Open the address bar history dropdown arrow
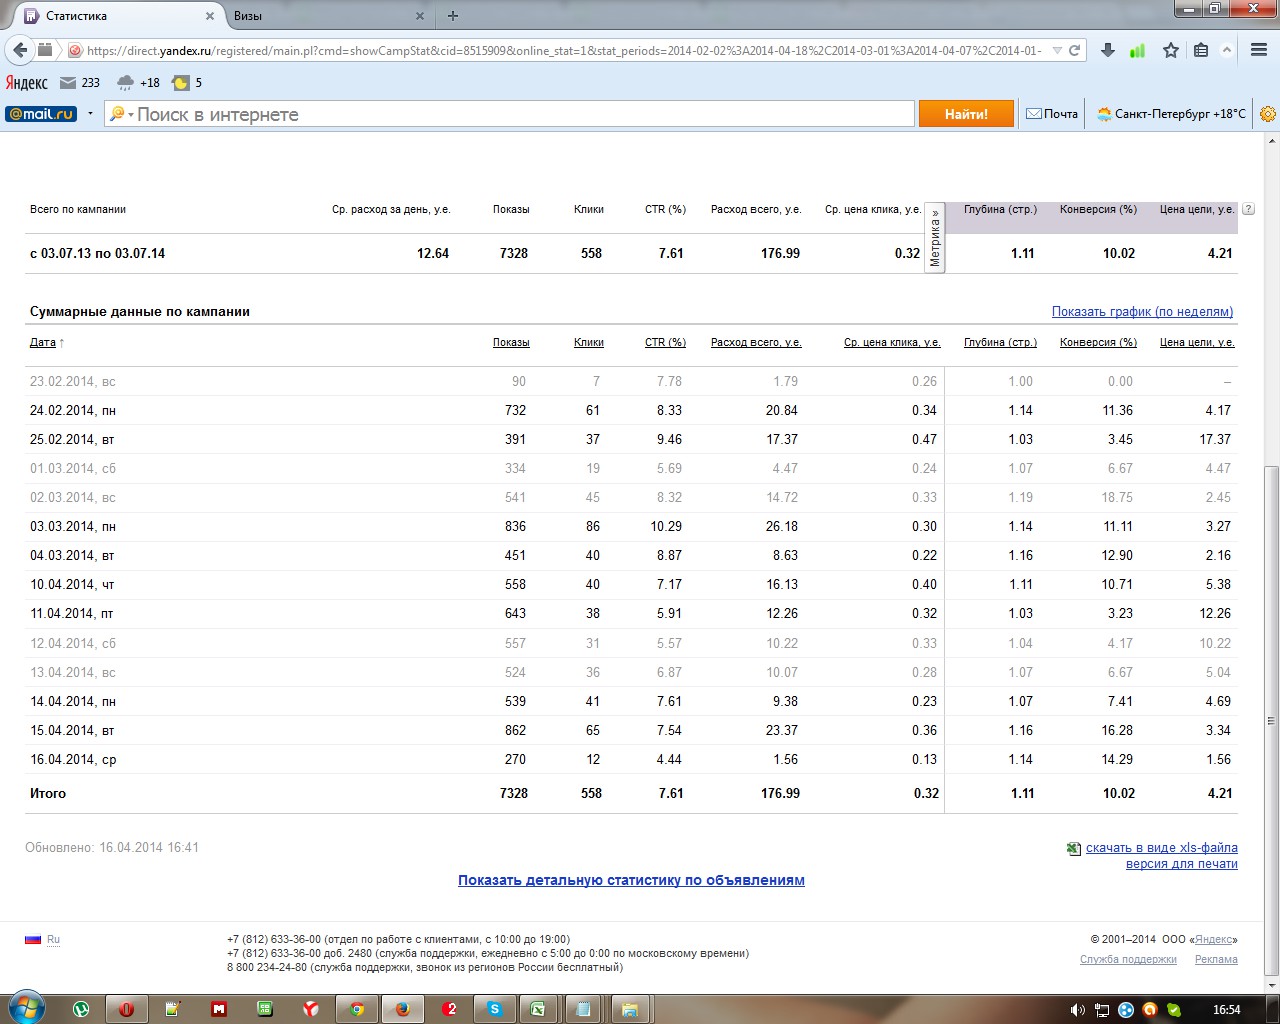This screenshot has height=1024, width=1280. coord(1057,50)
